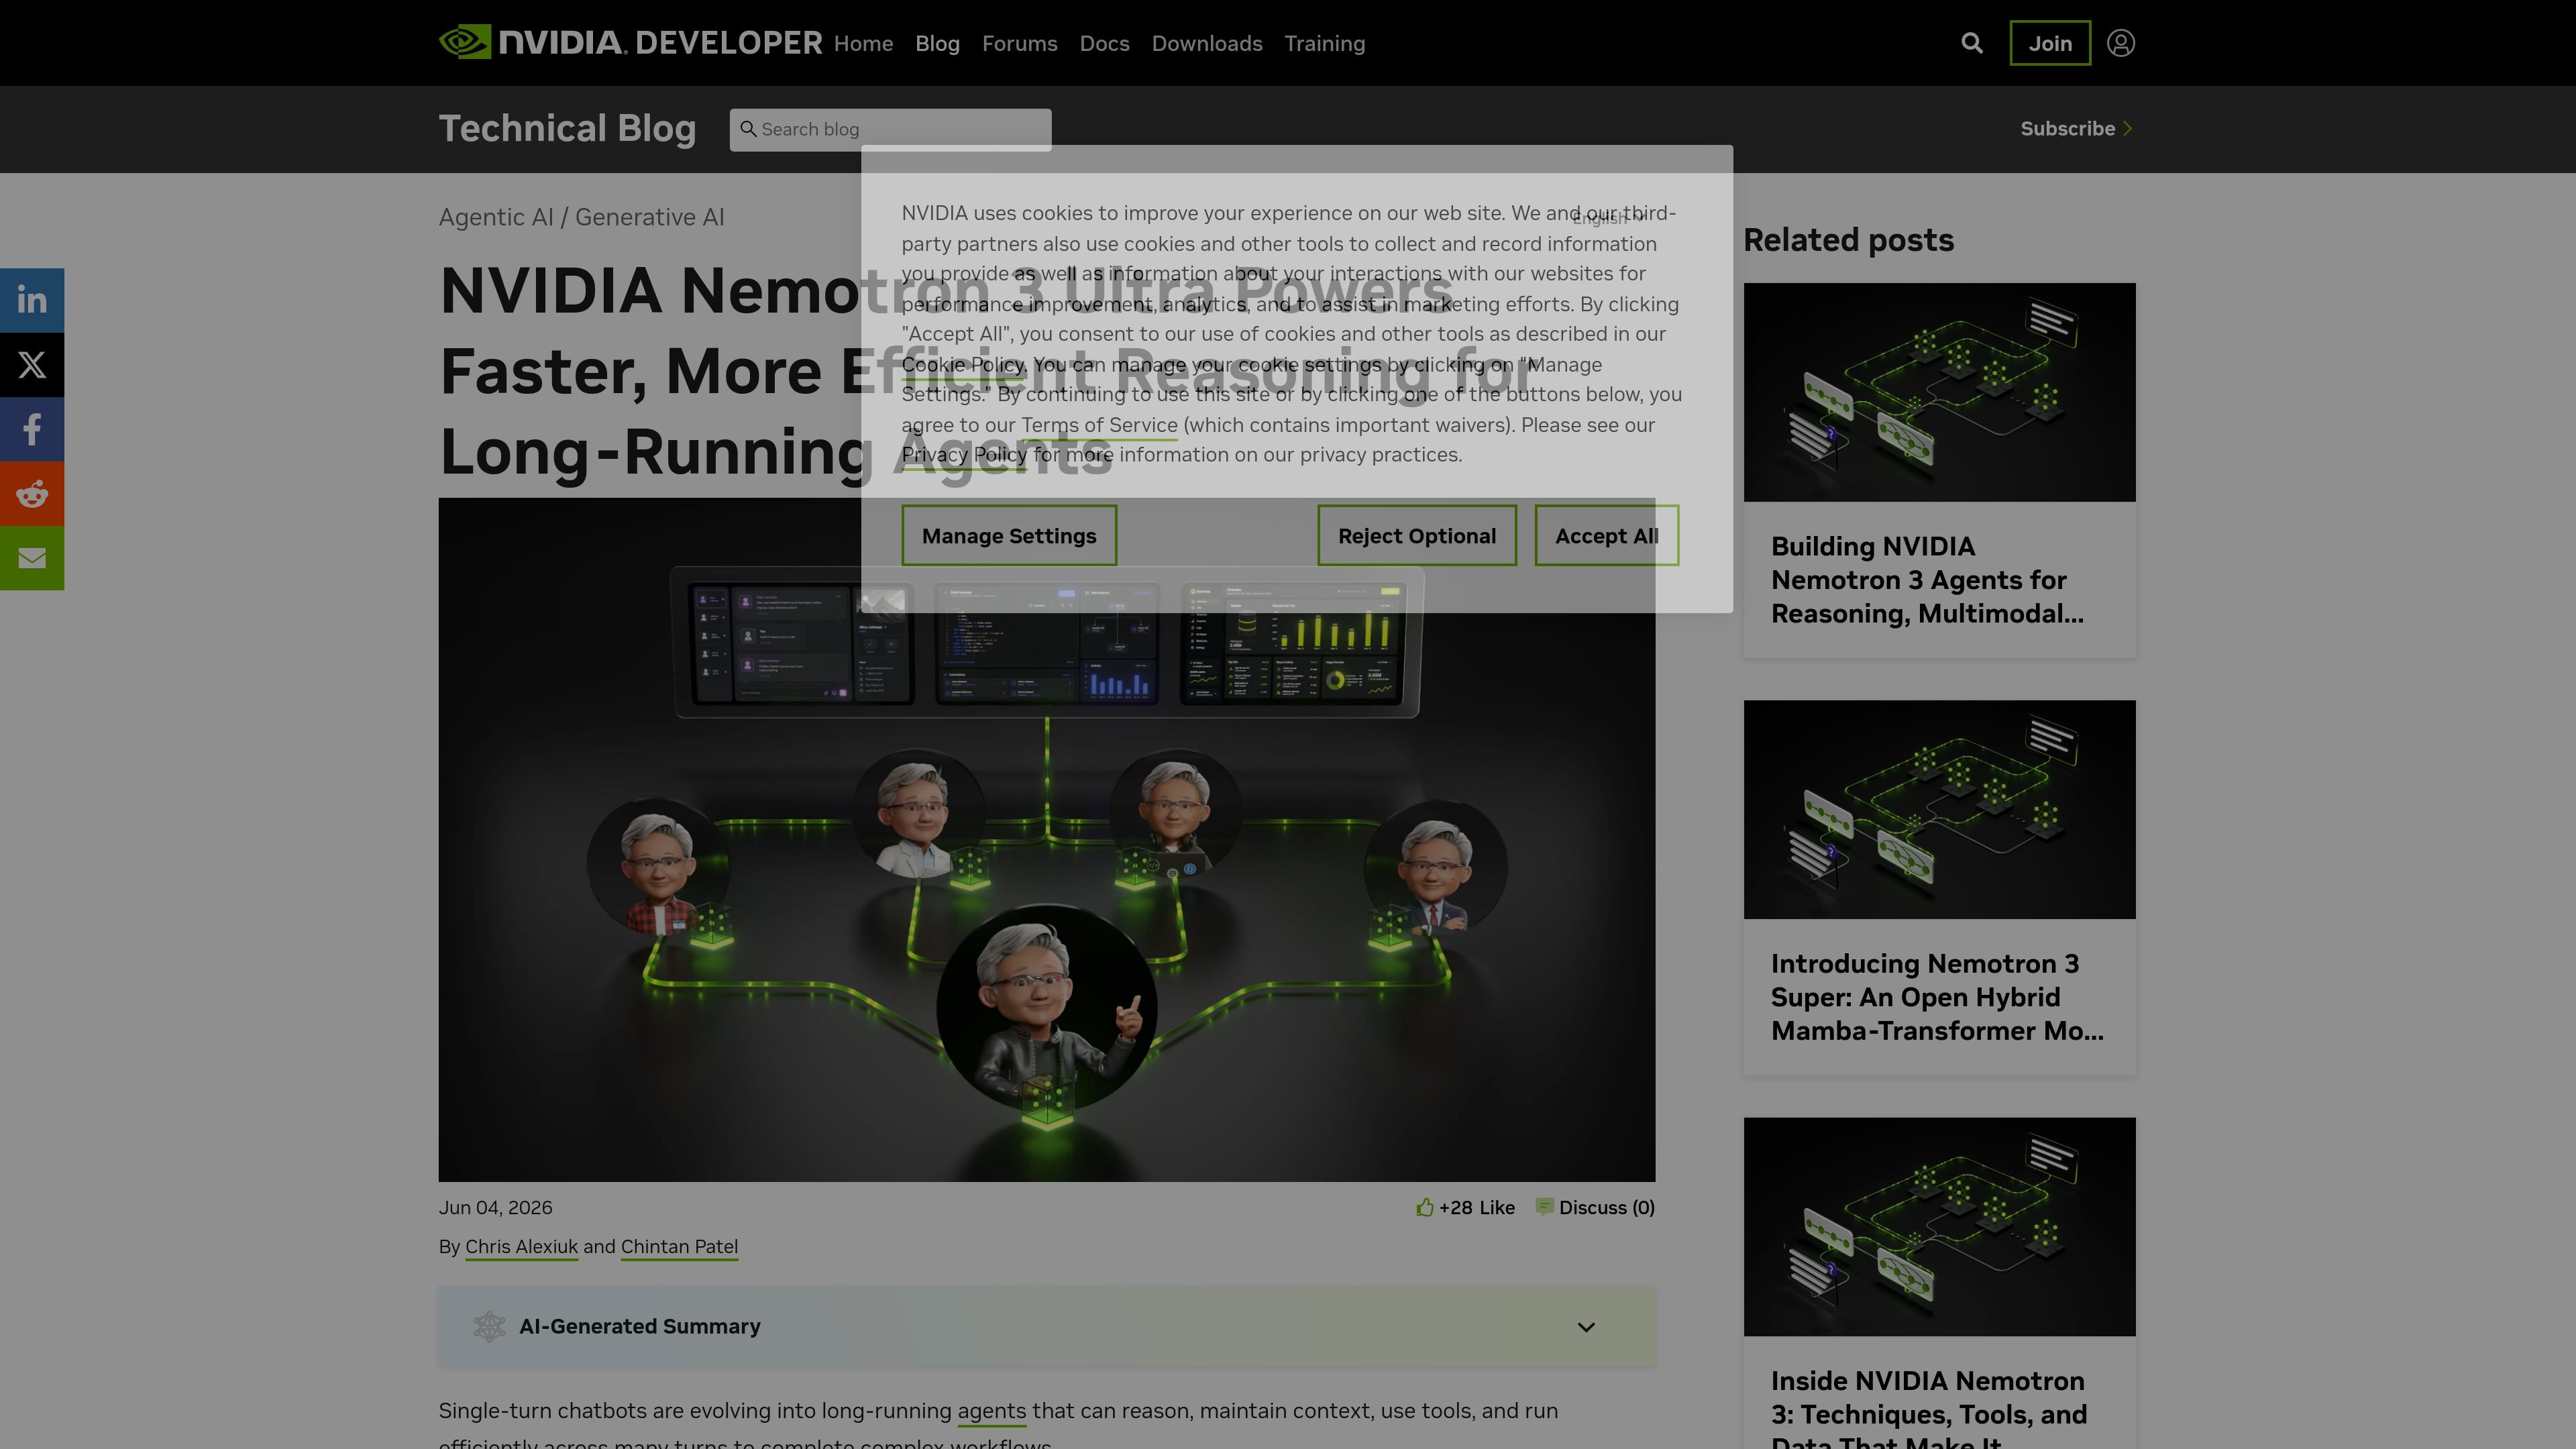Open author Chris Alexiuk's page
The width and height of the screenshot is (2576, 1449).
click(521, 1246)
